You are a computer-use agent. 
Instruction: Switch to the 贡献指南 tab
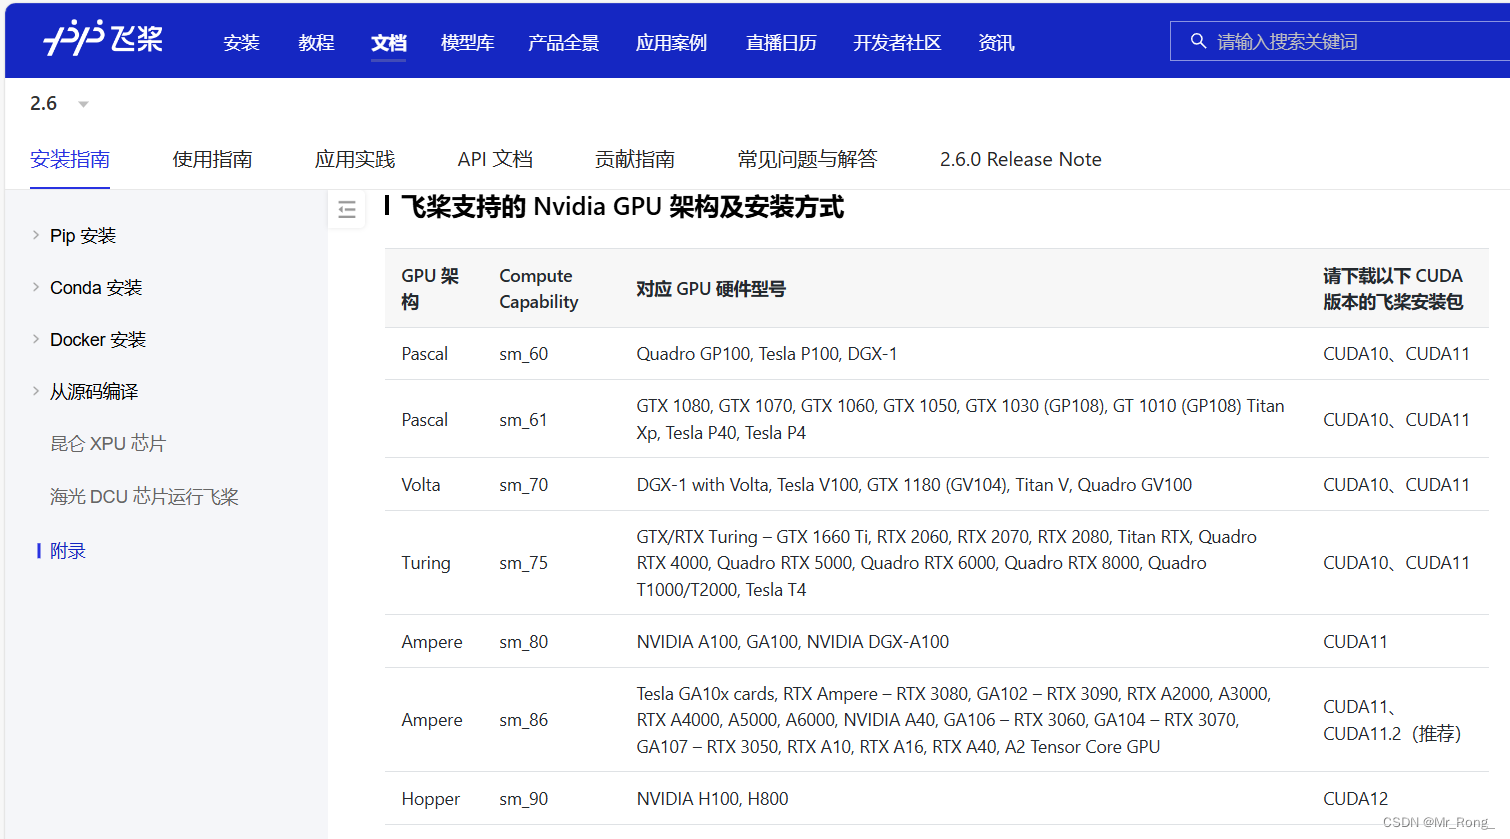pos(634,159)
